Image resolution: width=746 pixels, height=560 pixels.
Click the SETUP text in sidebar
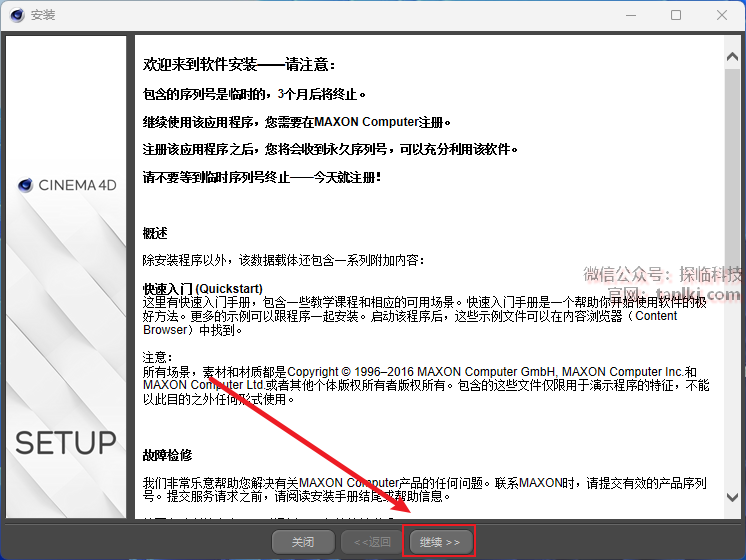click(66, 443)
